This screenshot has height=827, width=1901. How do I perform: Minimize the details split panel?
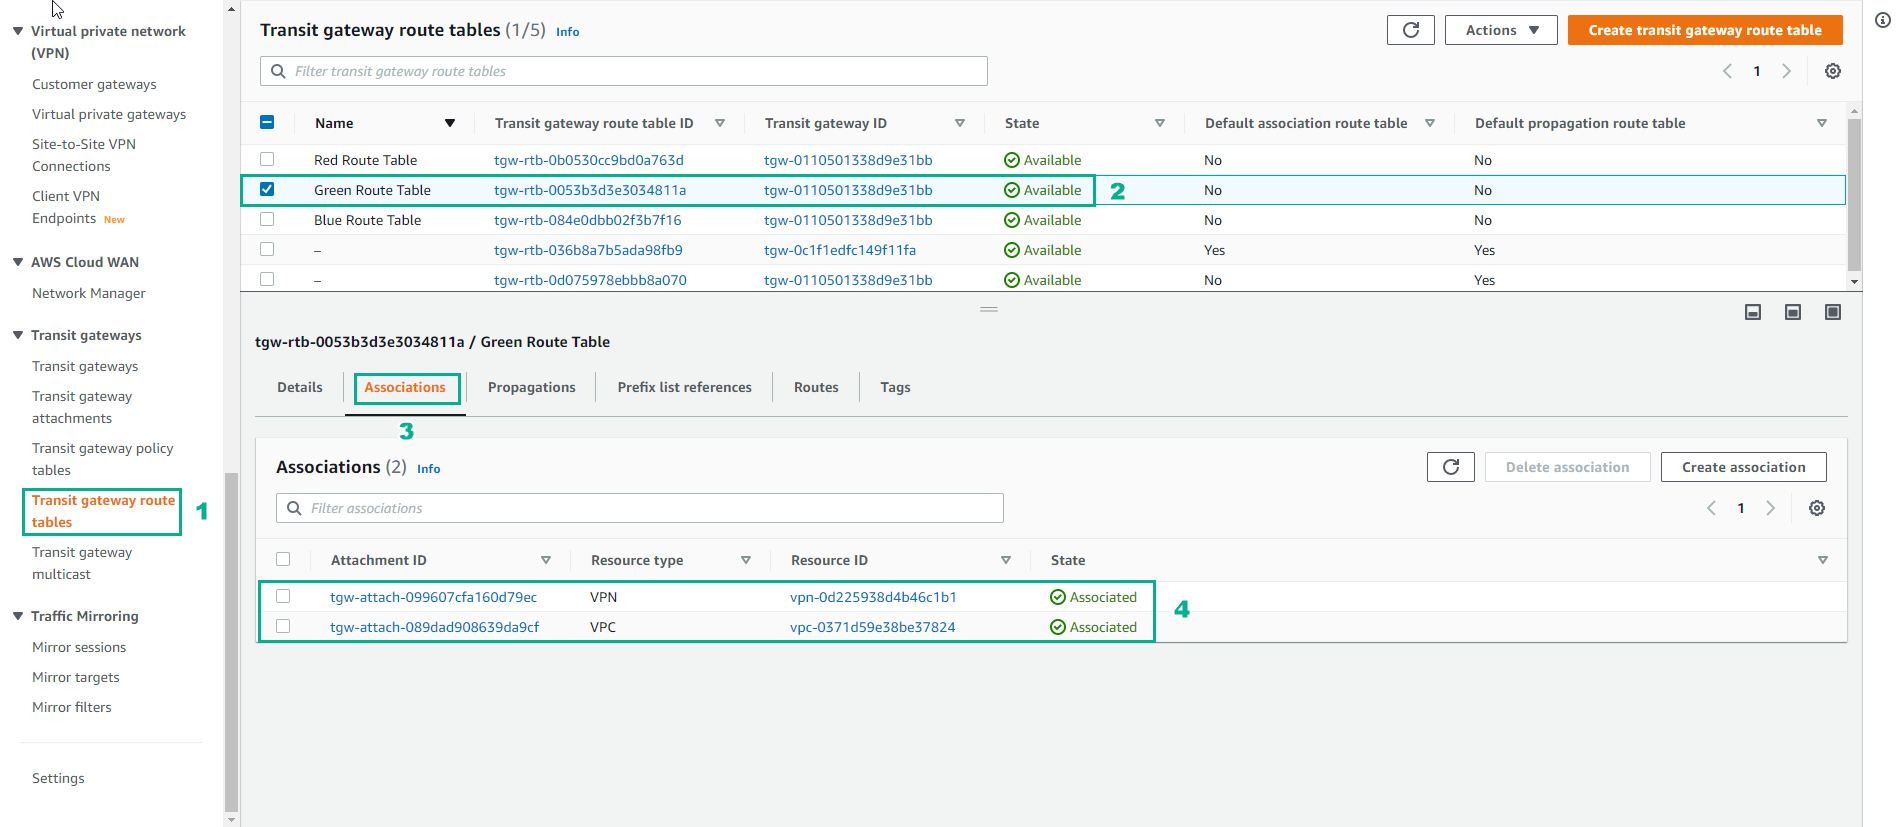point(1753,312)
